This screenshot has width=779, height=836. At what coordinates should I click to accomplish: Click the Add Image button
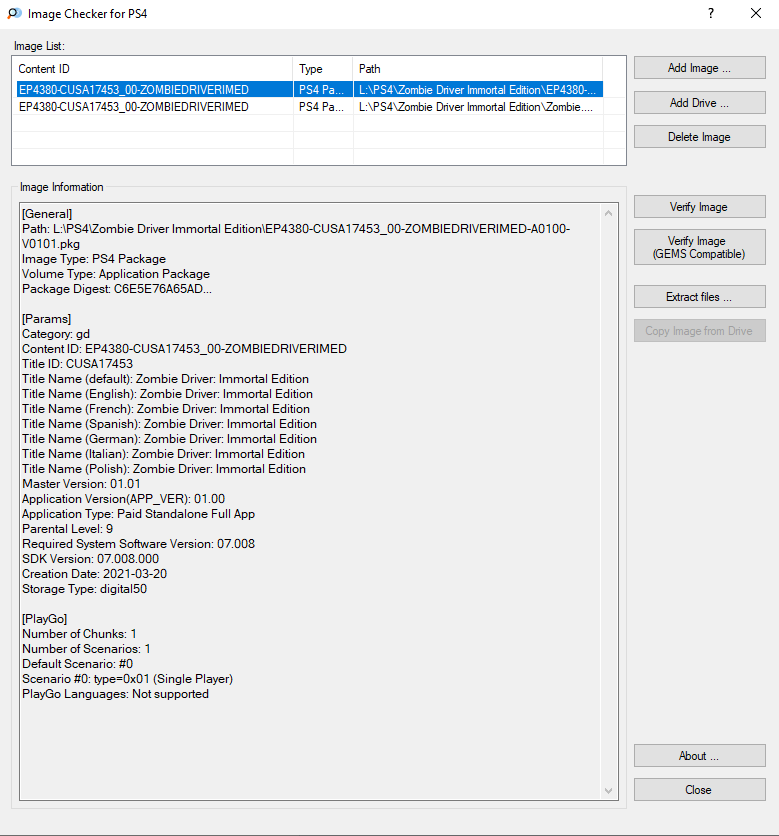699,68
